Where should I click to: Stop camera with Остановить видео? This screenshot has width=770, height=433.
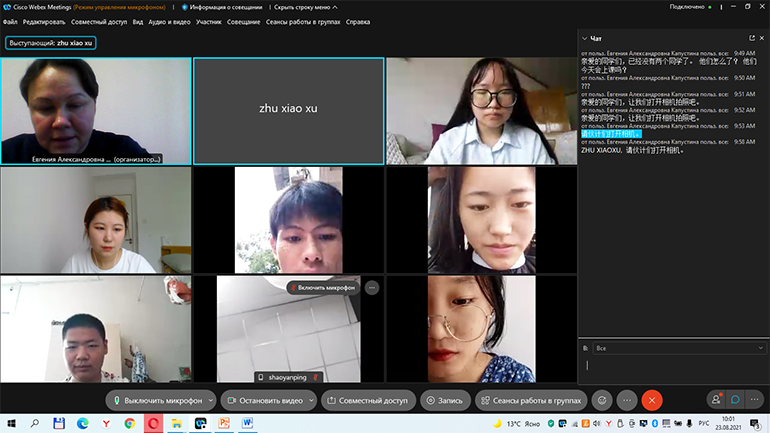click(x=263, y=400)
